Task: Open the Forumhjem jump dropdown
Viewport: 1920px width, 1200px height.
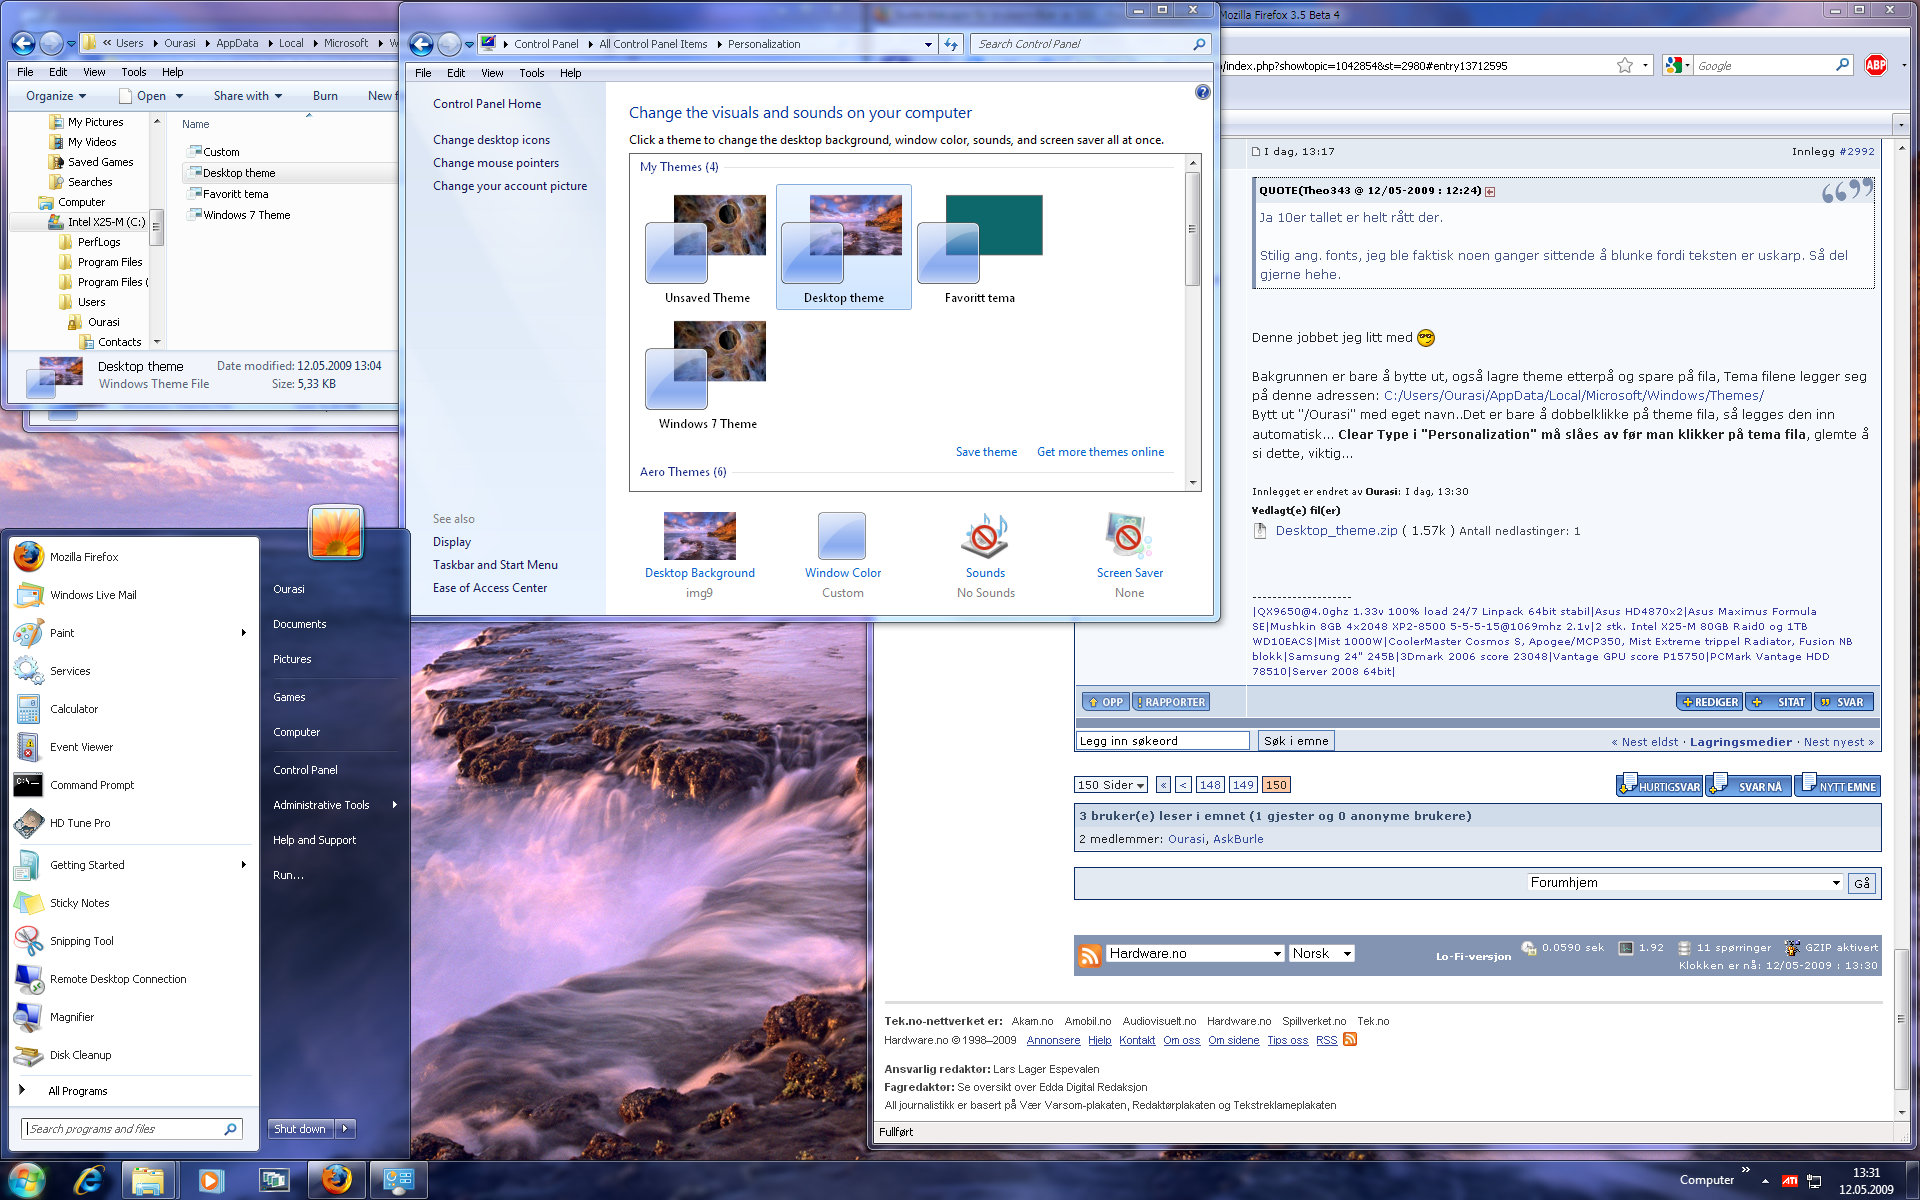Action: 1685,883
